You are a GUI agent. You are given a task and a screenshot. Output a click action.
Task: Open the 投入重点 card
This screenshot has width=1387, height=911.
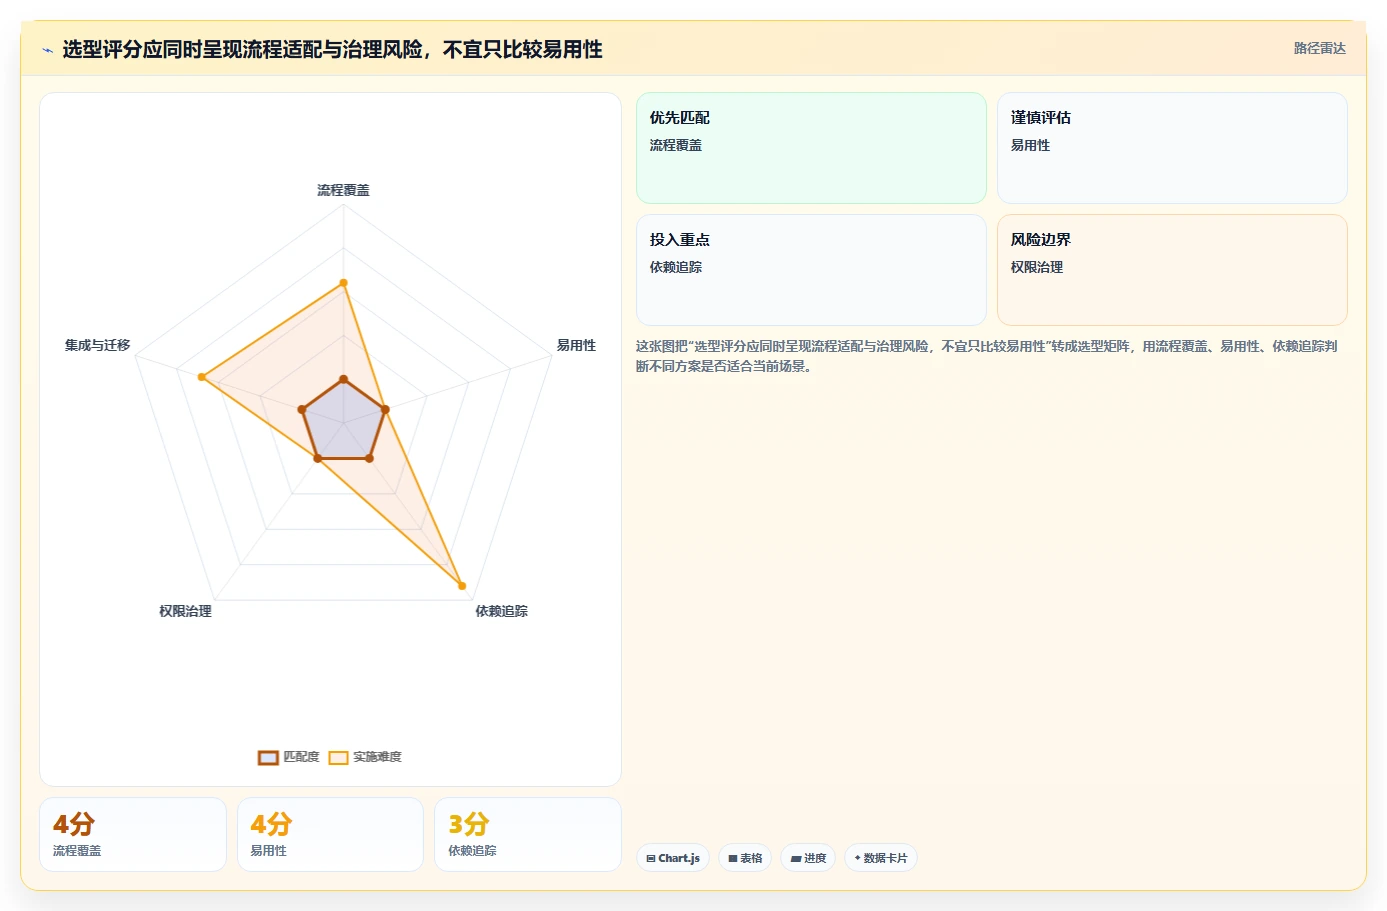(811, 270)
